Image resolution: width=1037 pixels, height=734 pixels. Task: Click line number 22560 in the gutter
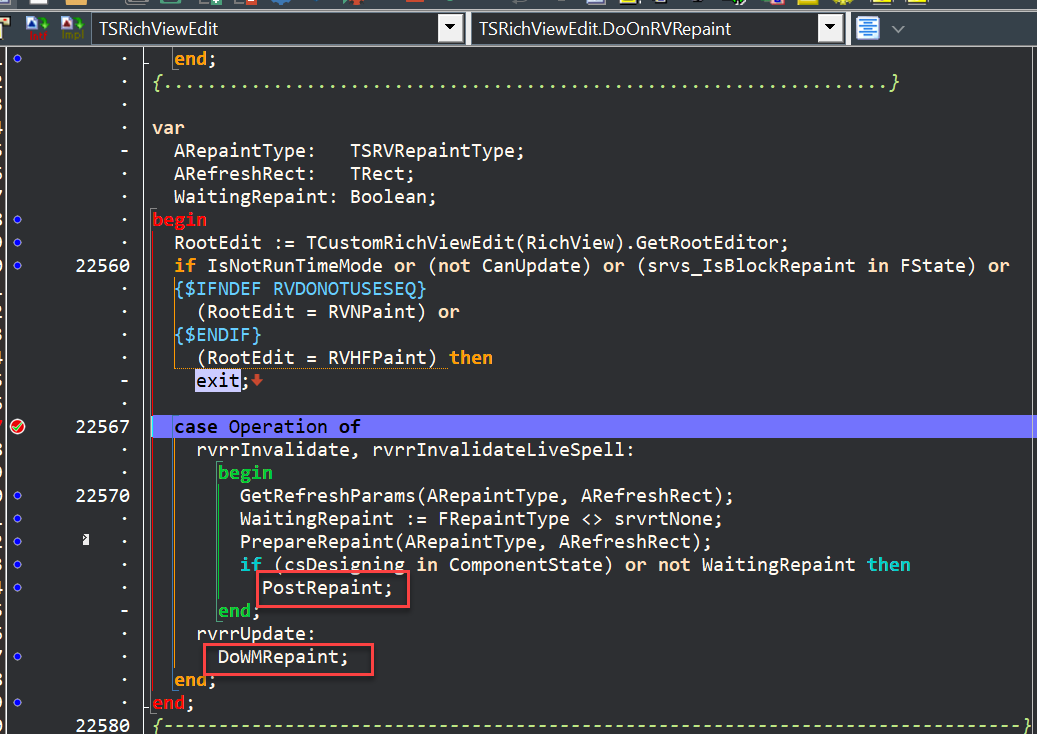103,266
